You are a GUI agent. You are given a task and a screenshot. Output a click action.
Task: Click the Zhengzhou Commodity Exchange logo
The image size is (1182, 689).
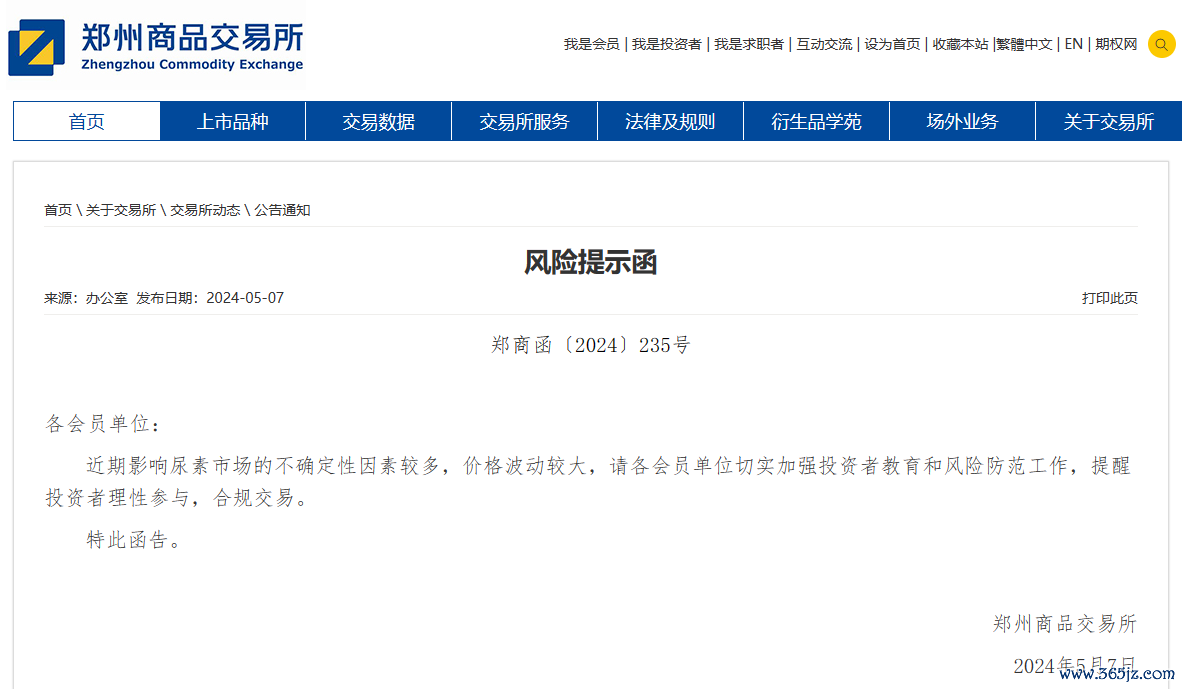pyautogui.click(x=156, y=46)
